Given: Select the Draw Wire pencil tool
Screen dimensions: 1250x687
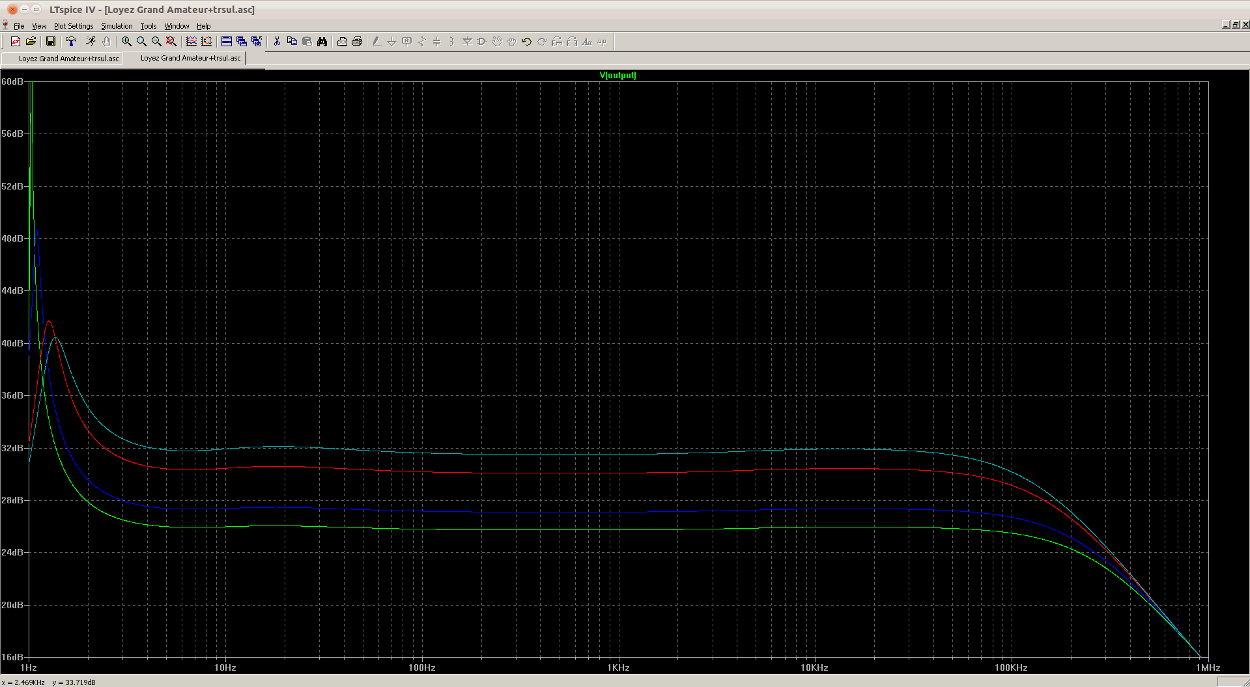Looking at the screenshot, I should 376,41.
